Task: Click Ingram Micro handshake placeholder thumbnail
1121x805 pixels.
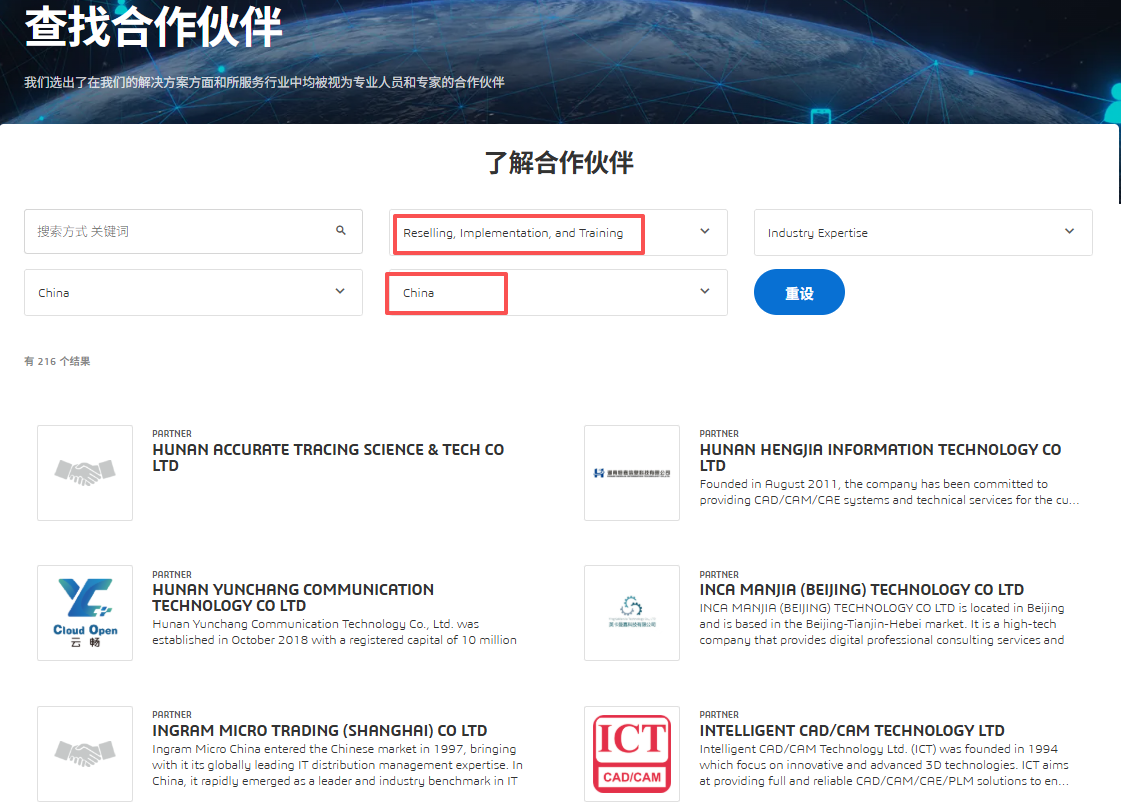Action: [85, 754]
